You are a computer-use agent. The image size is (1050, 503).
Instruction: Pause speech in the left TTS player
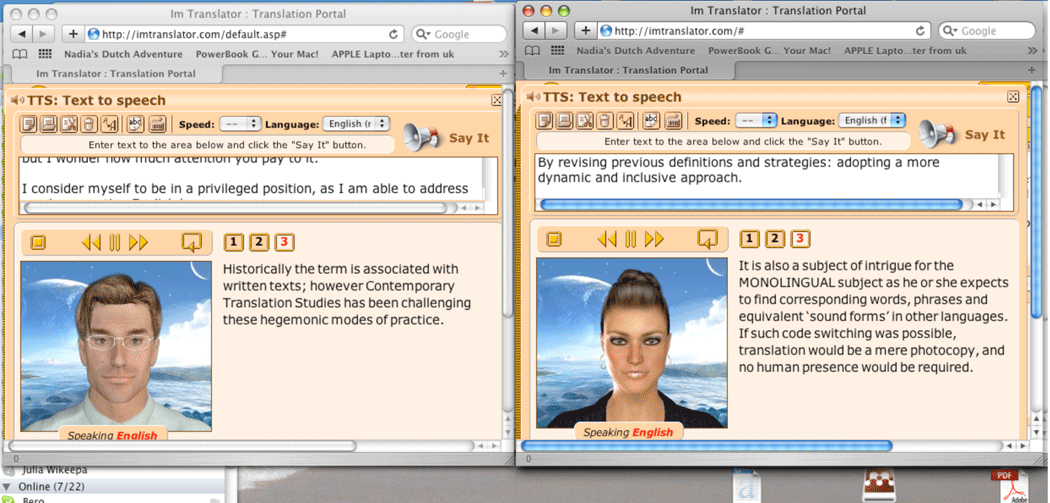[x=115, y=242]
